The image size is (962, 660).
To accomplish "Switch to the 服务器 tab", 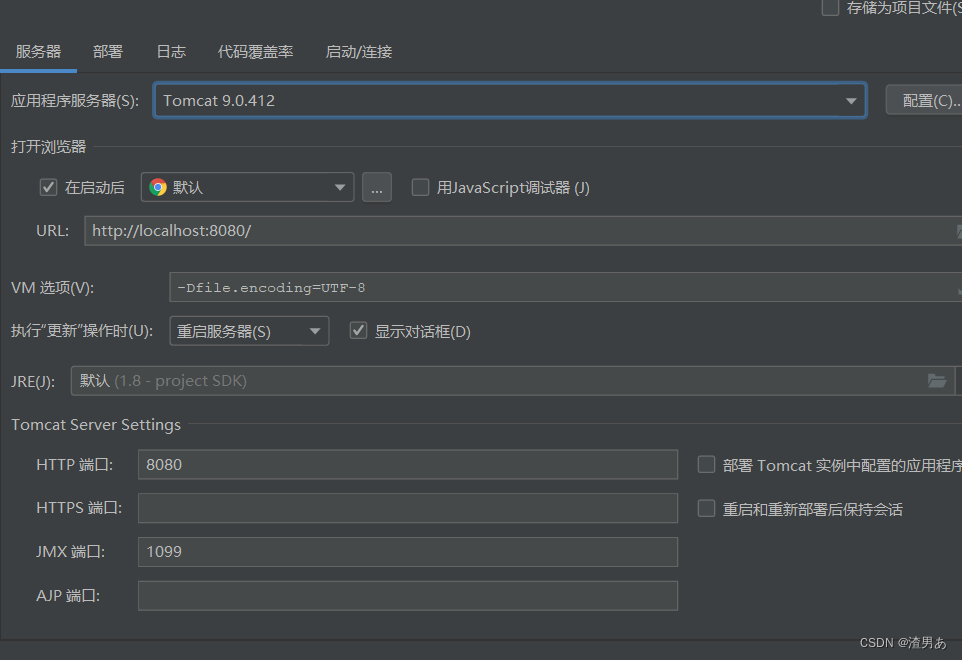I will tap(38, 52).
